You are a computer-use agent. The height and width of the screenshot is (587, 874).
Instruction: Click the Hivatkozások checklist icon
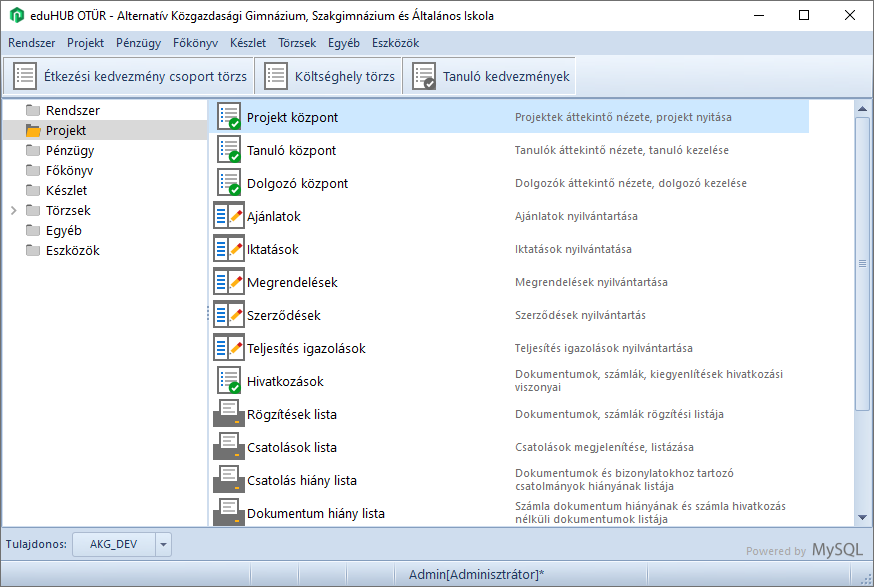click(229, 381)
